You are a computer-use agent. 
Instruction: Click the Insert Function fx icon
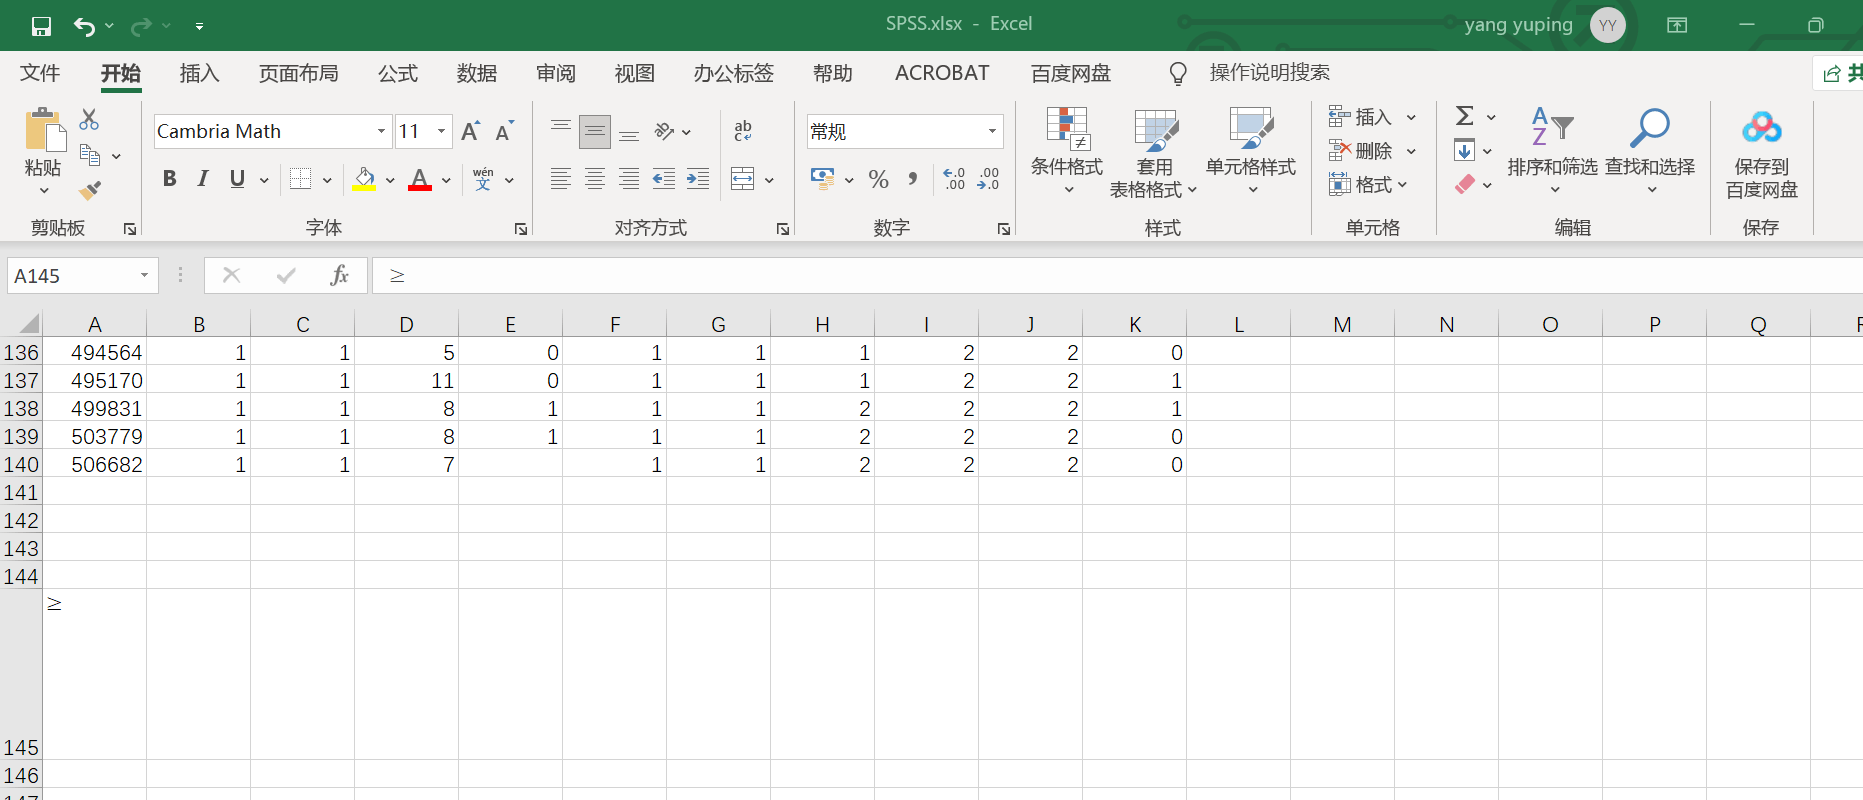tap(340, 275)
